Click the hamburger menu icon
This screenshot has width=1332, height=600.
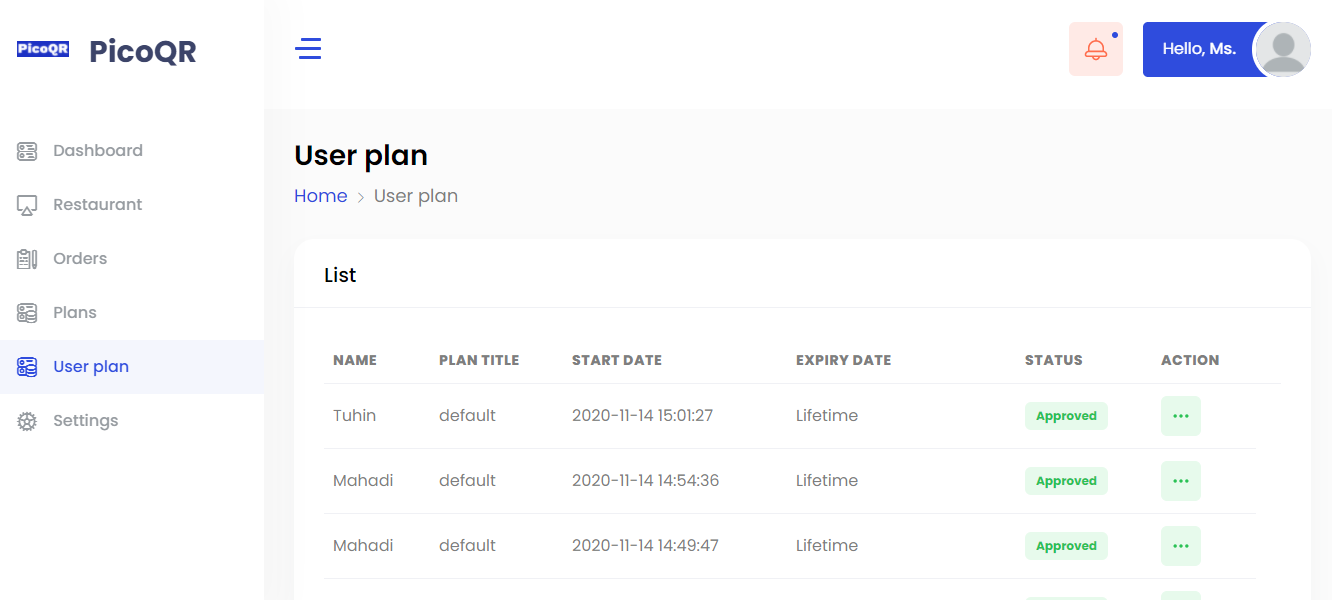308,48
